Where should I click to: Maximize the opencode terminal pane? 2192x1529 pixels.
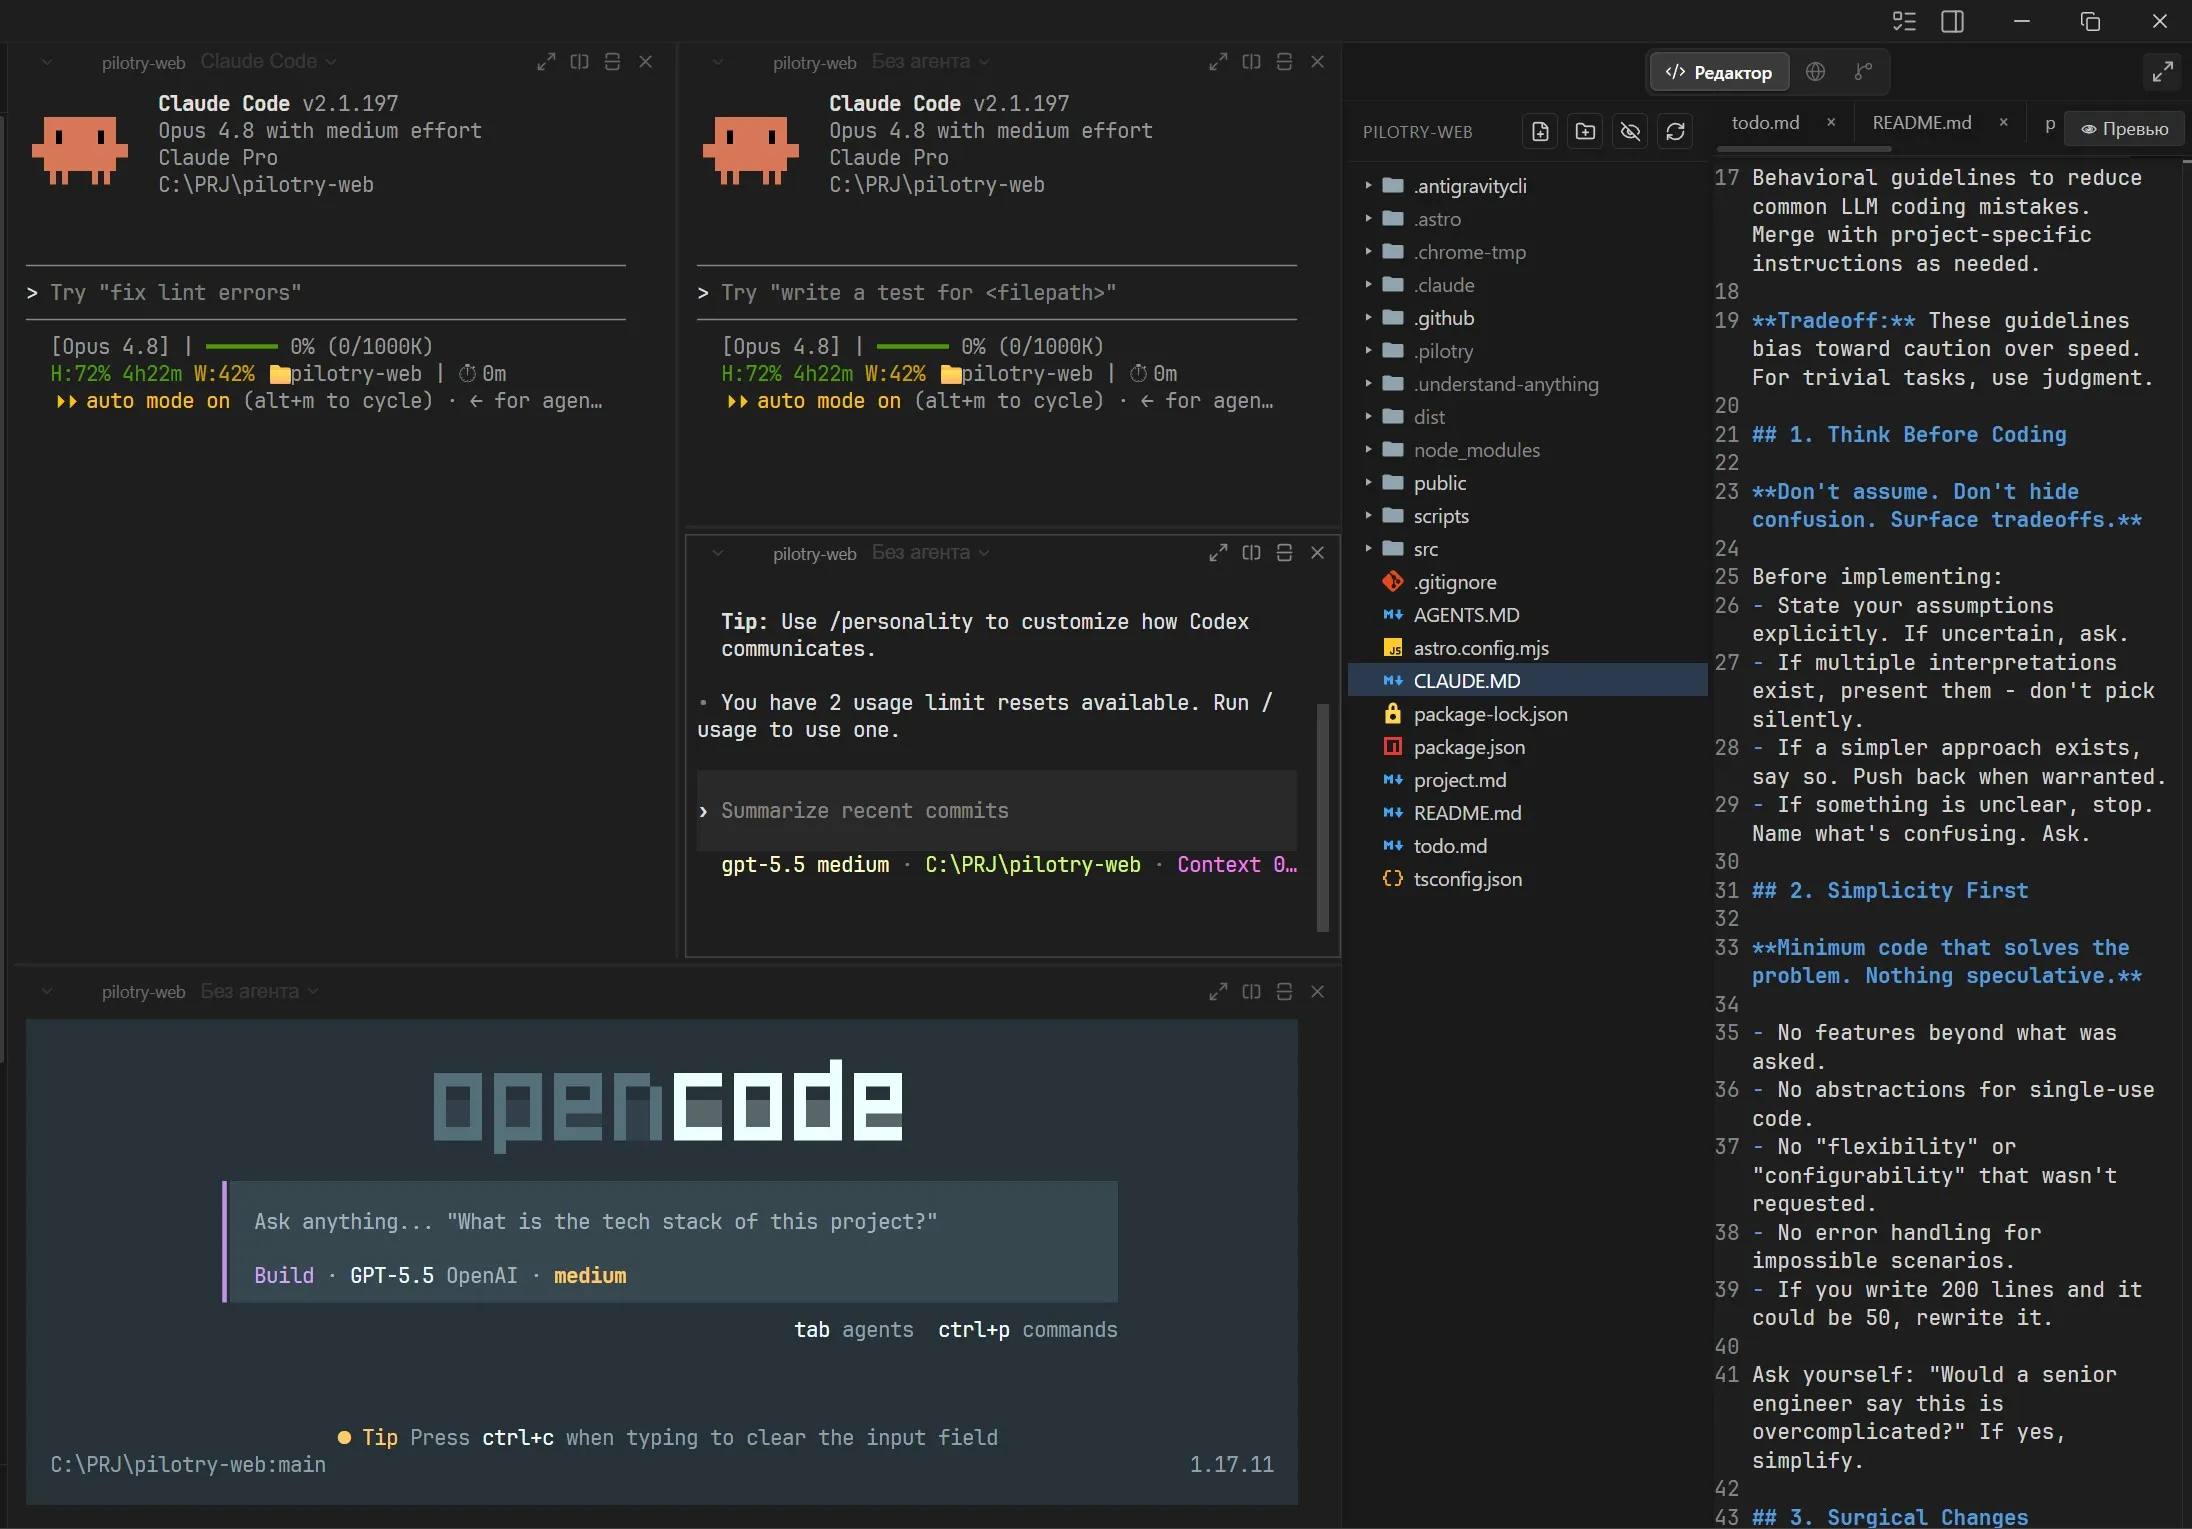(1218, 992)
